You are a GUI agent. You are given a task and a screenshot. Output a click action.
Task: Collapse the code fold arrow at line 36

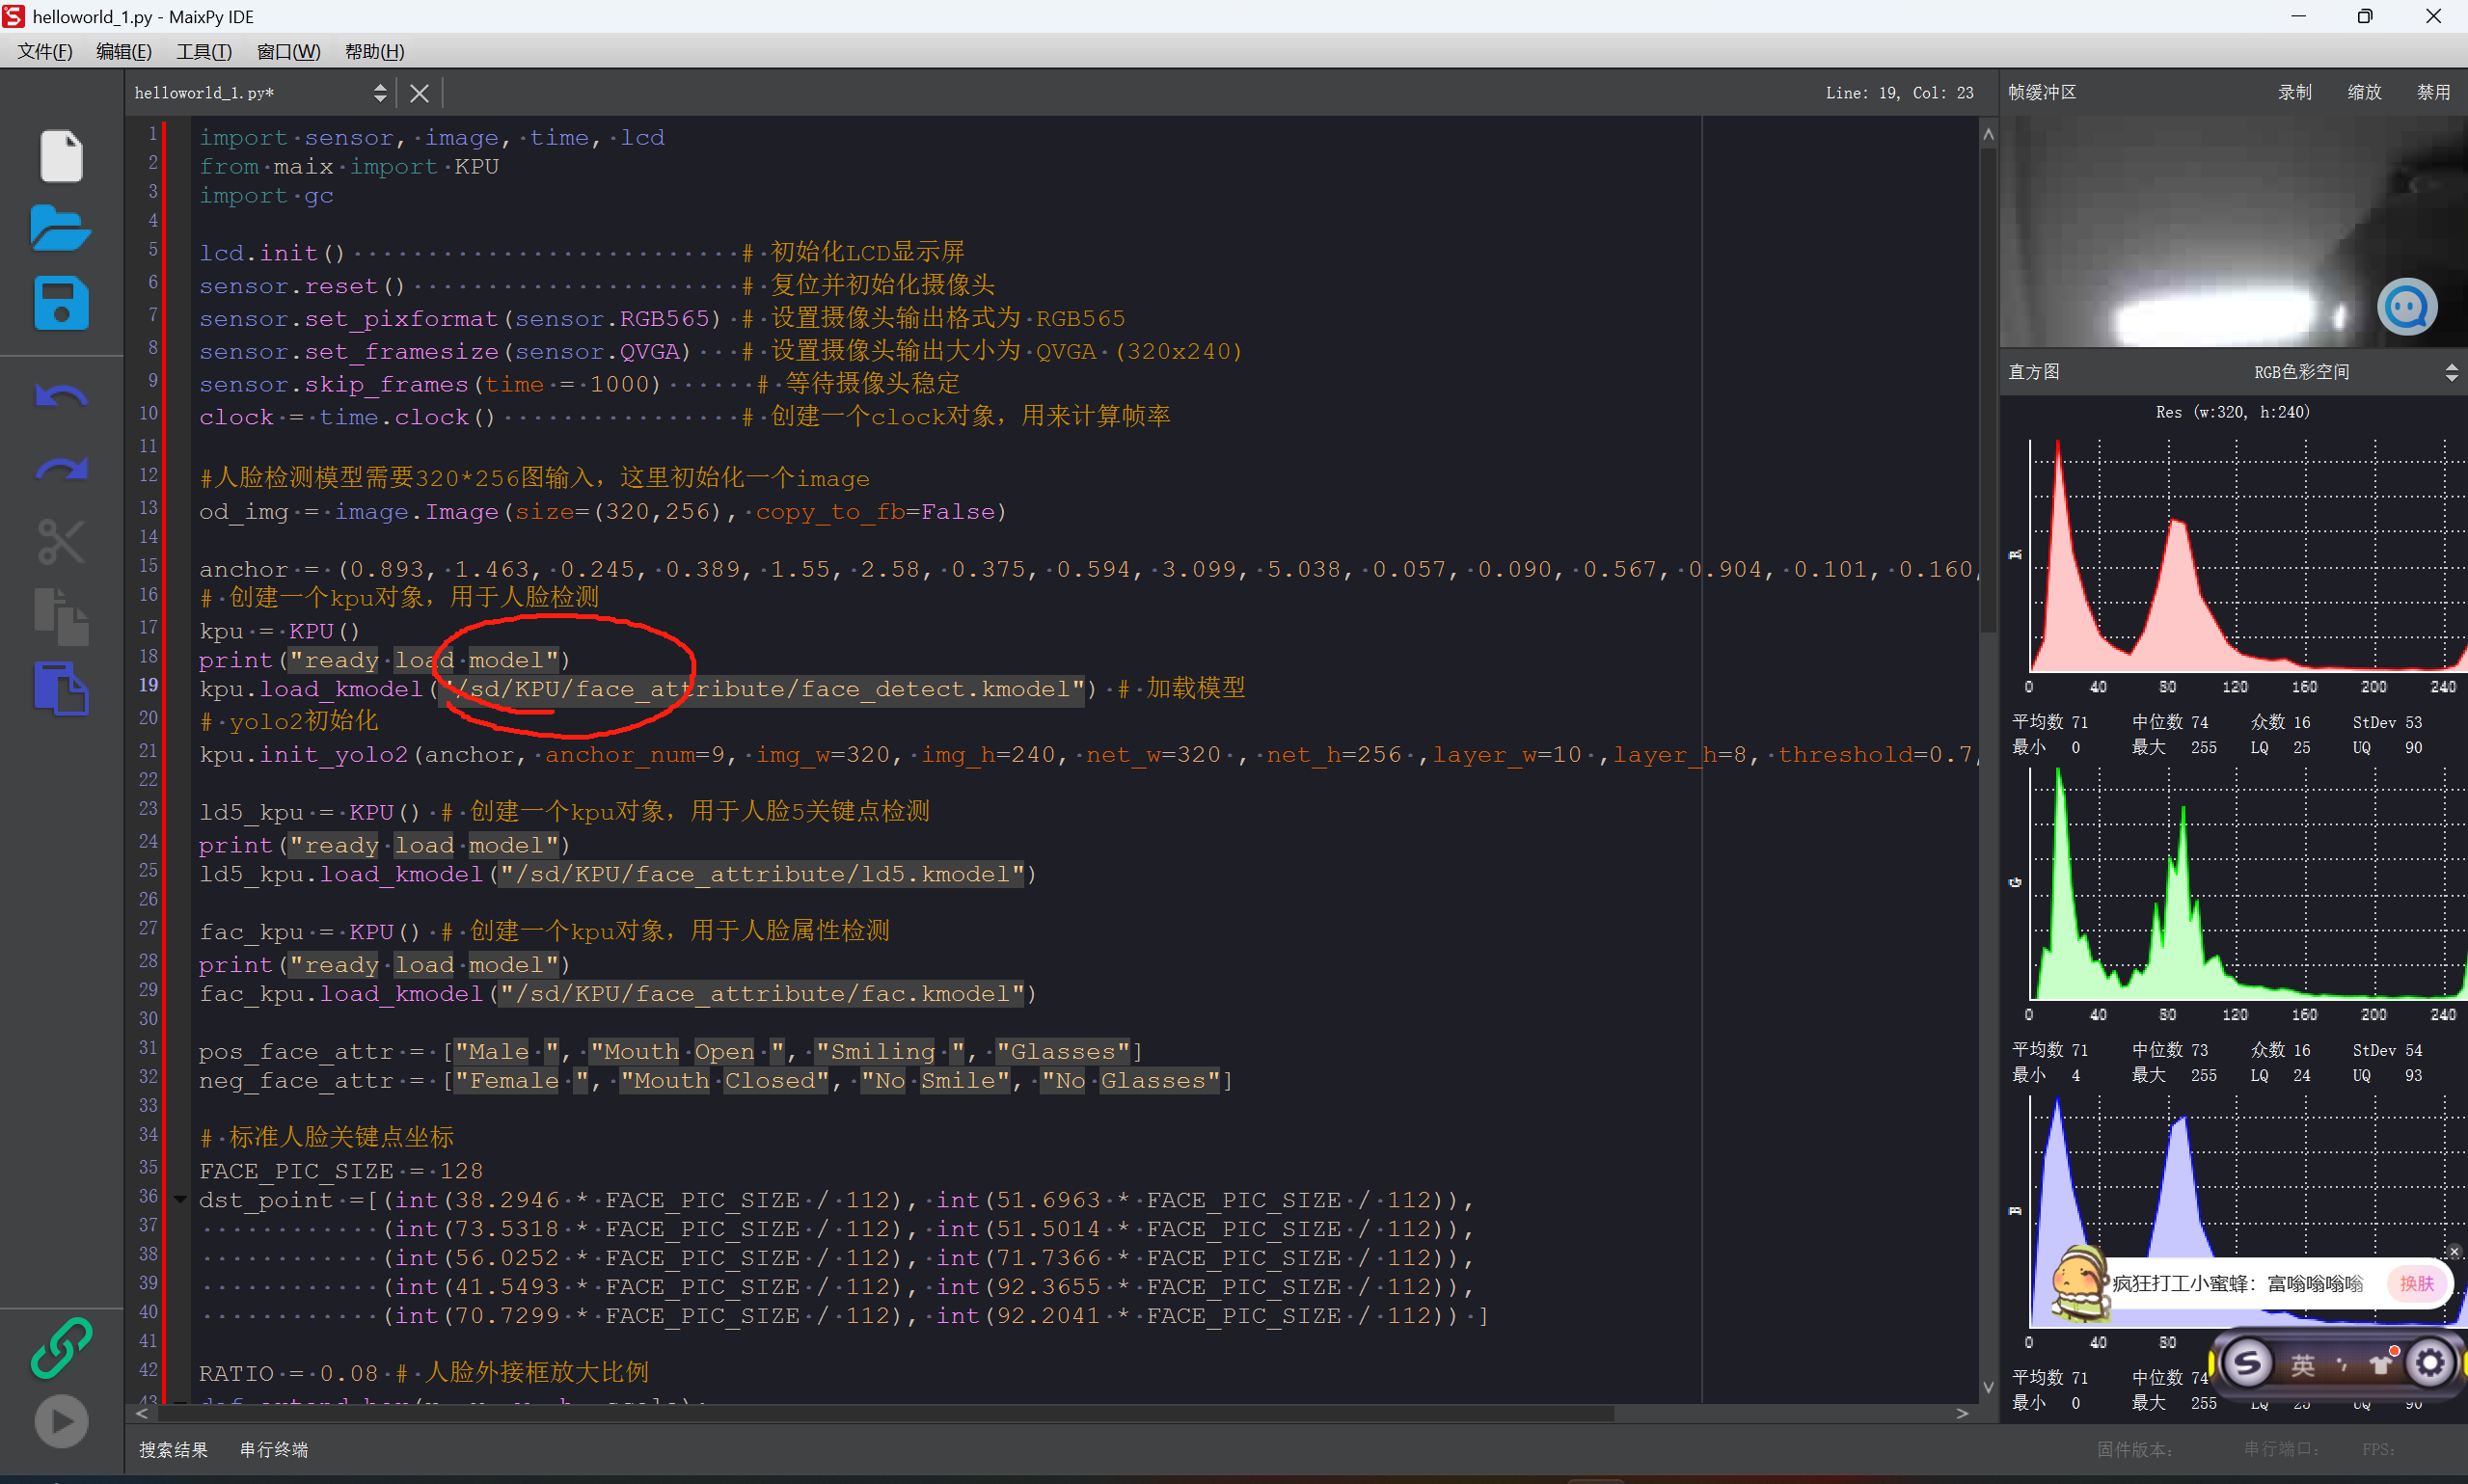180,1198
